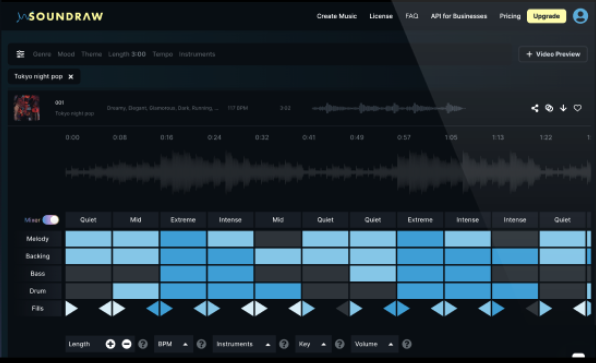Screen dimensions: 596x363
Task: Open the FAQ page
Action: point(412,16)
